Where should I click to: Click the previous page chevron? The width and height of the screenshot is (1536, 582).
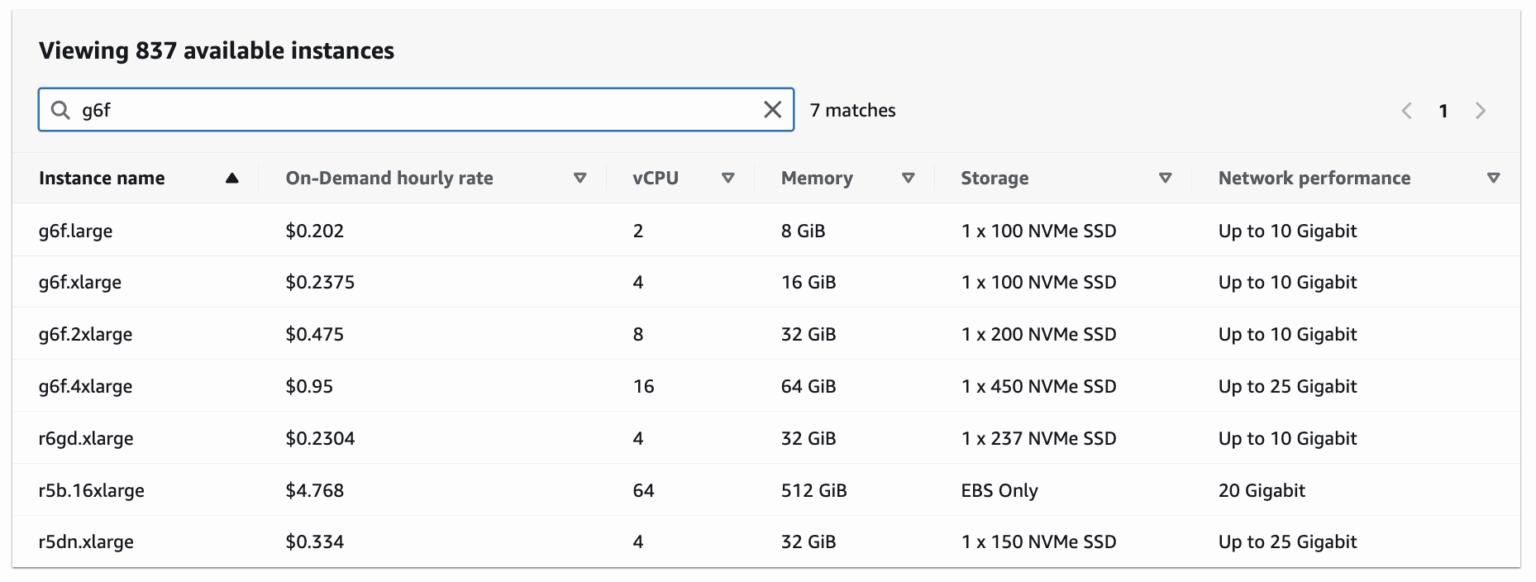tap(1406, 110)
